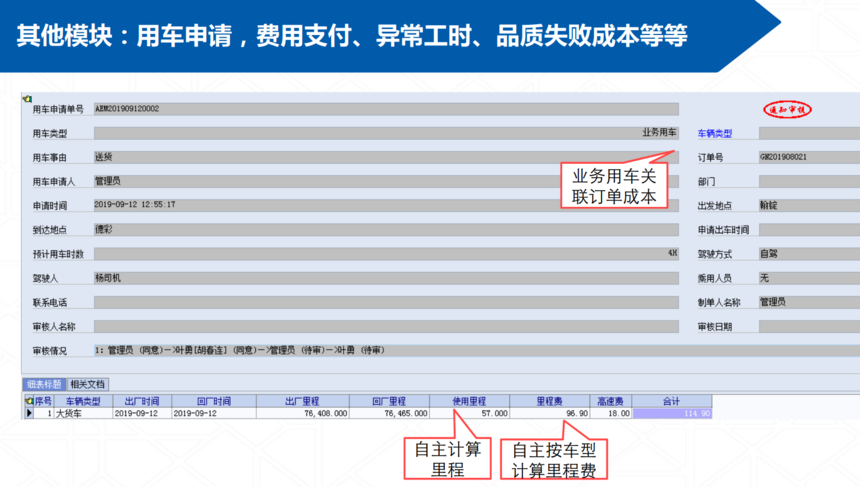This screenshot has width=860, height=487.
Task: Click the 驾驶方式 field showing 自驾
Action: pos(810,253)
